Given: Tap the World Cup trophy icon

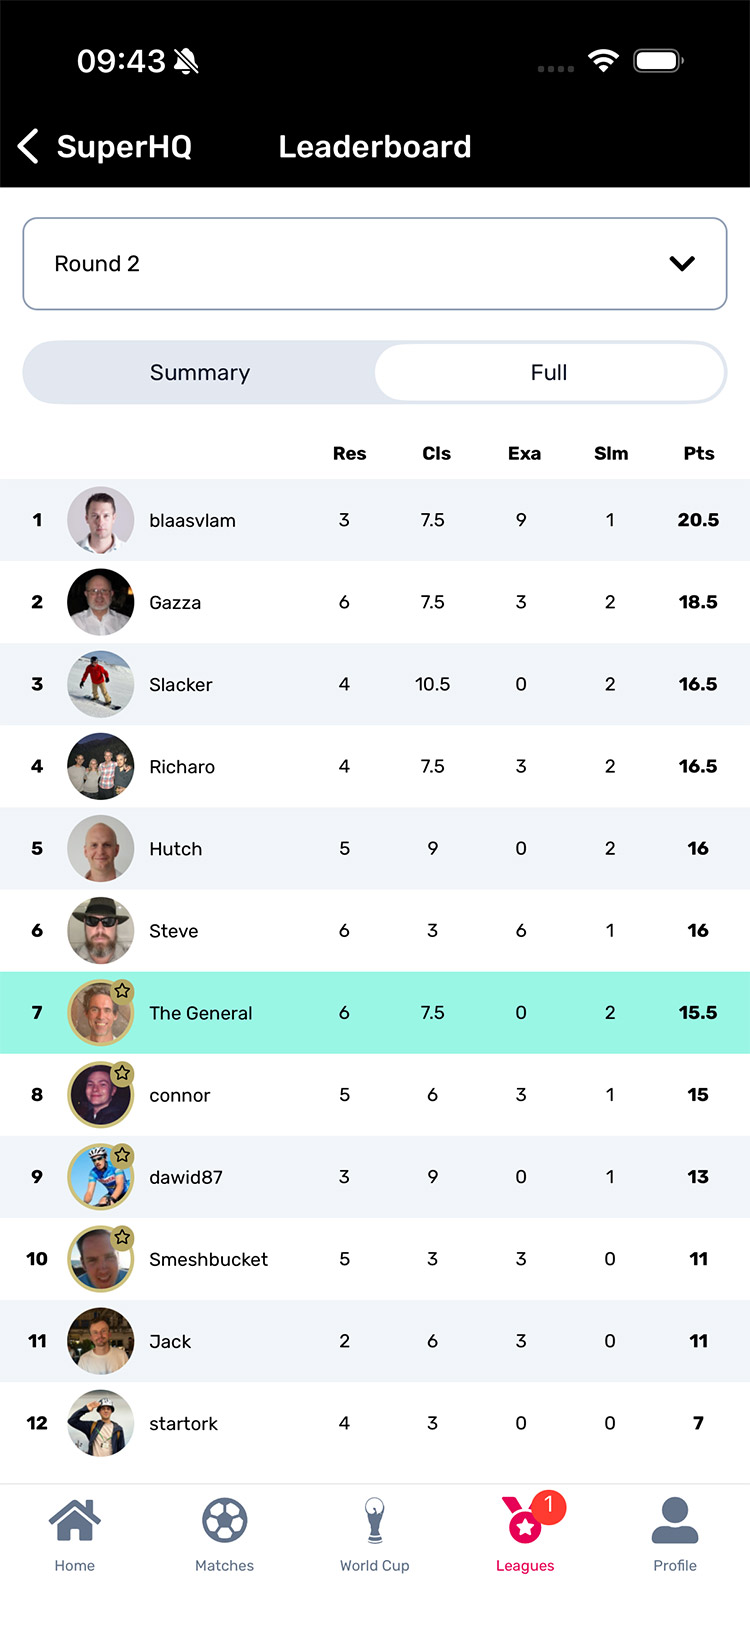Looking at the screenshot, I should [375, 1521].
